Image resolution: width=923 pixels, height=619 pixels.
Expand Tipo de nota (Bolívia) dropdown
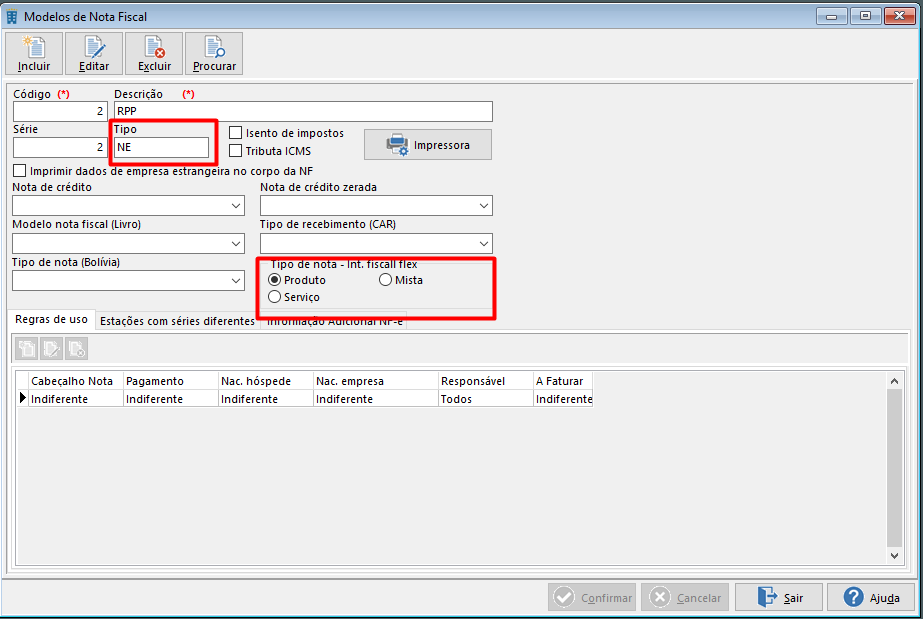click(x=236, y=281)
